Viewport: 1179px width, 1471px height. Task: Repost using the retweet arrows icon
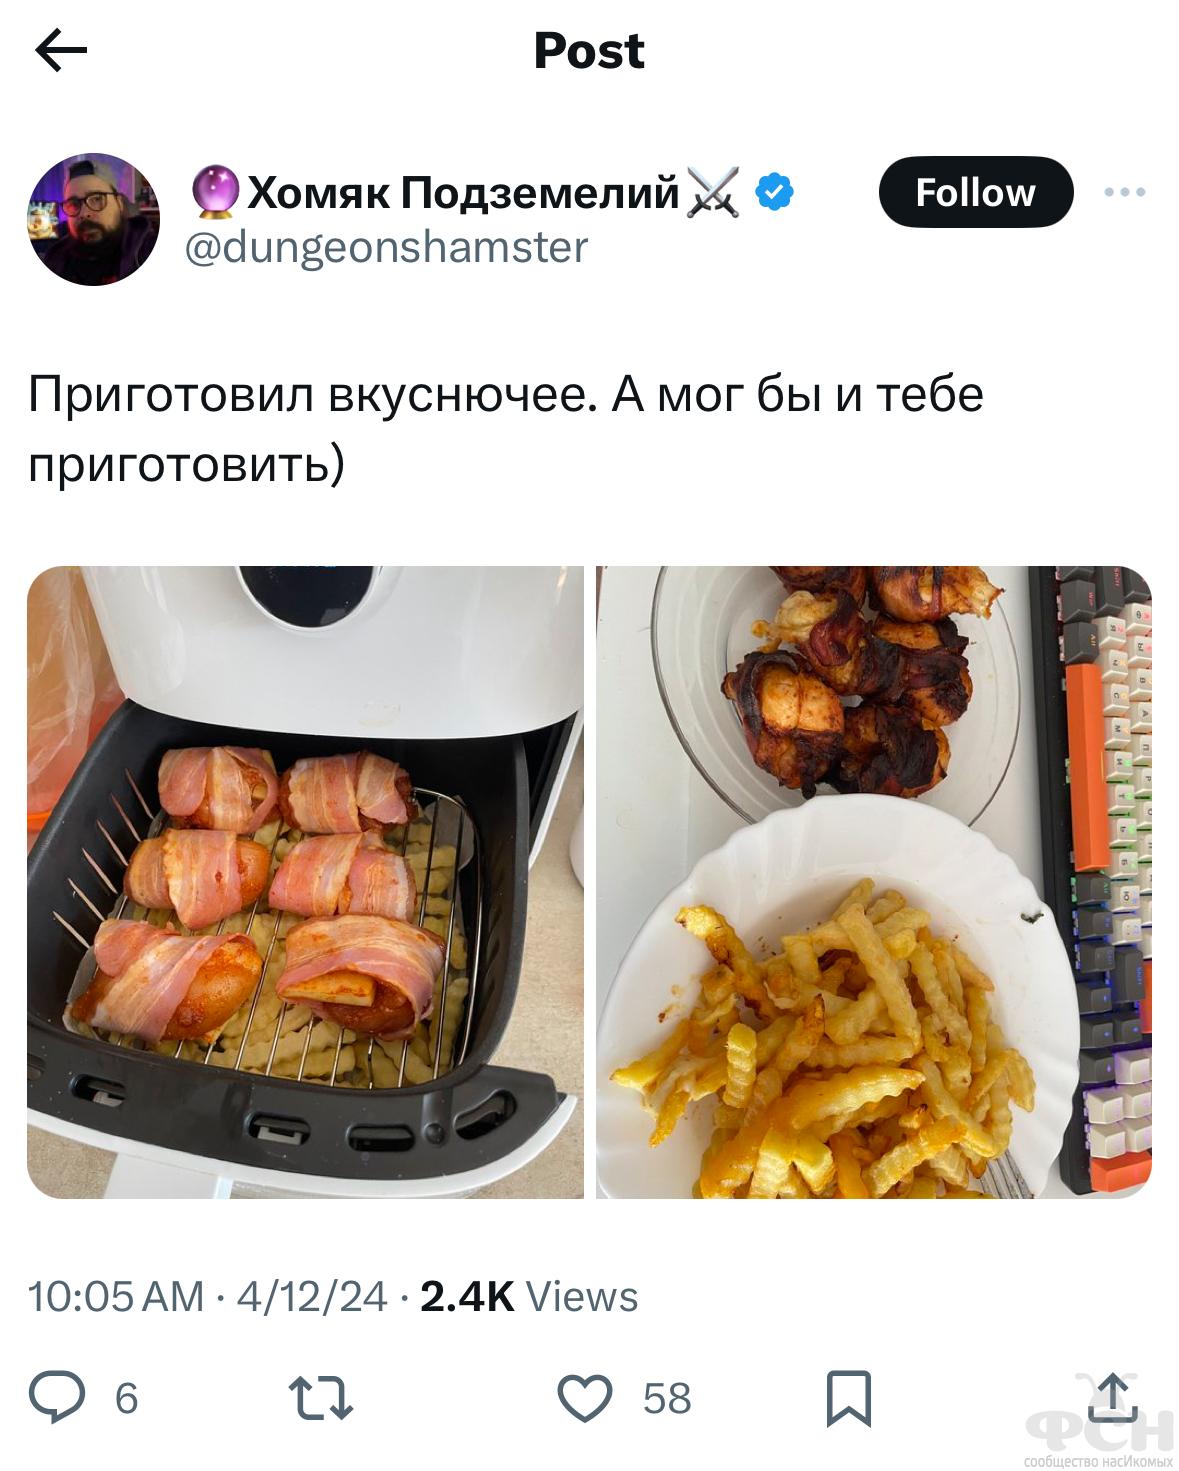320,1398
